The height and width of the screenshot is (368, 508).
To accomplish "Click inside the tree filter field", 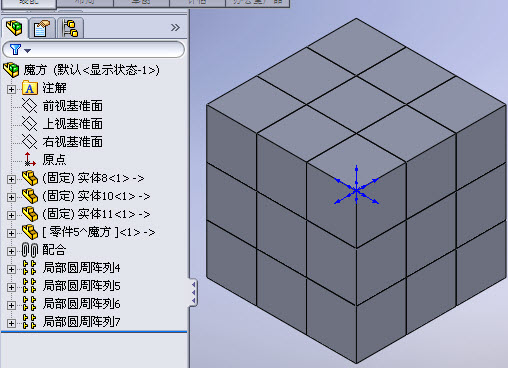I will [x=93, y=50].
